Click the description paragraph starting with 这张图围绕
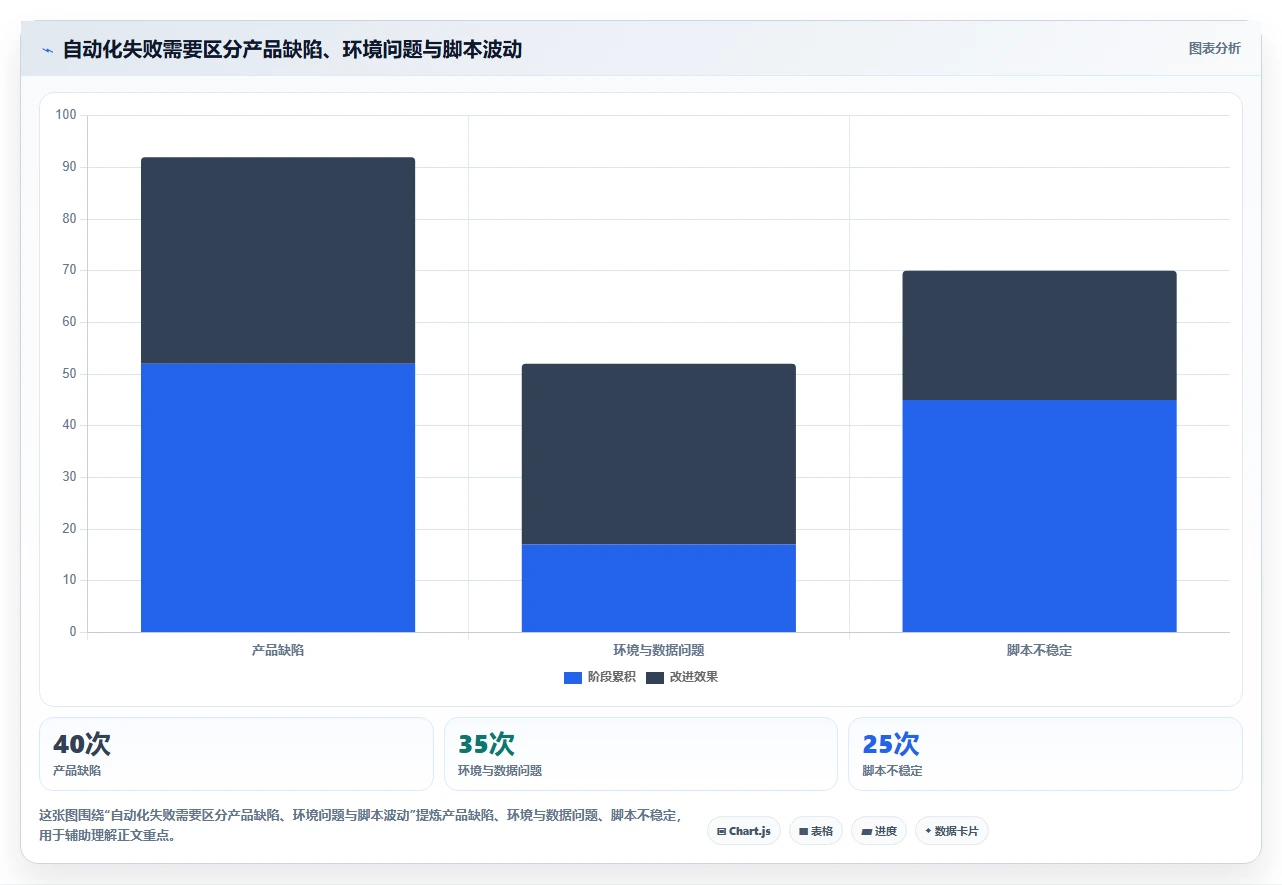 (x=361, y=826)
